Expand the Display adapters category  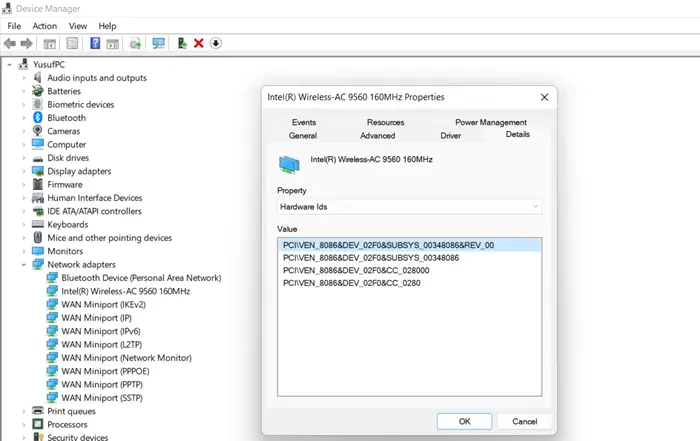(24, 171)
